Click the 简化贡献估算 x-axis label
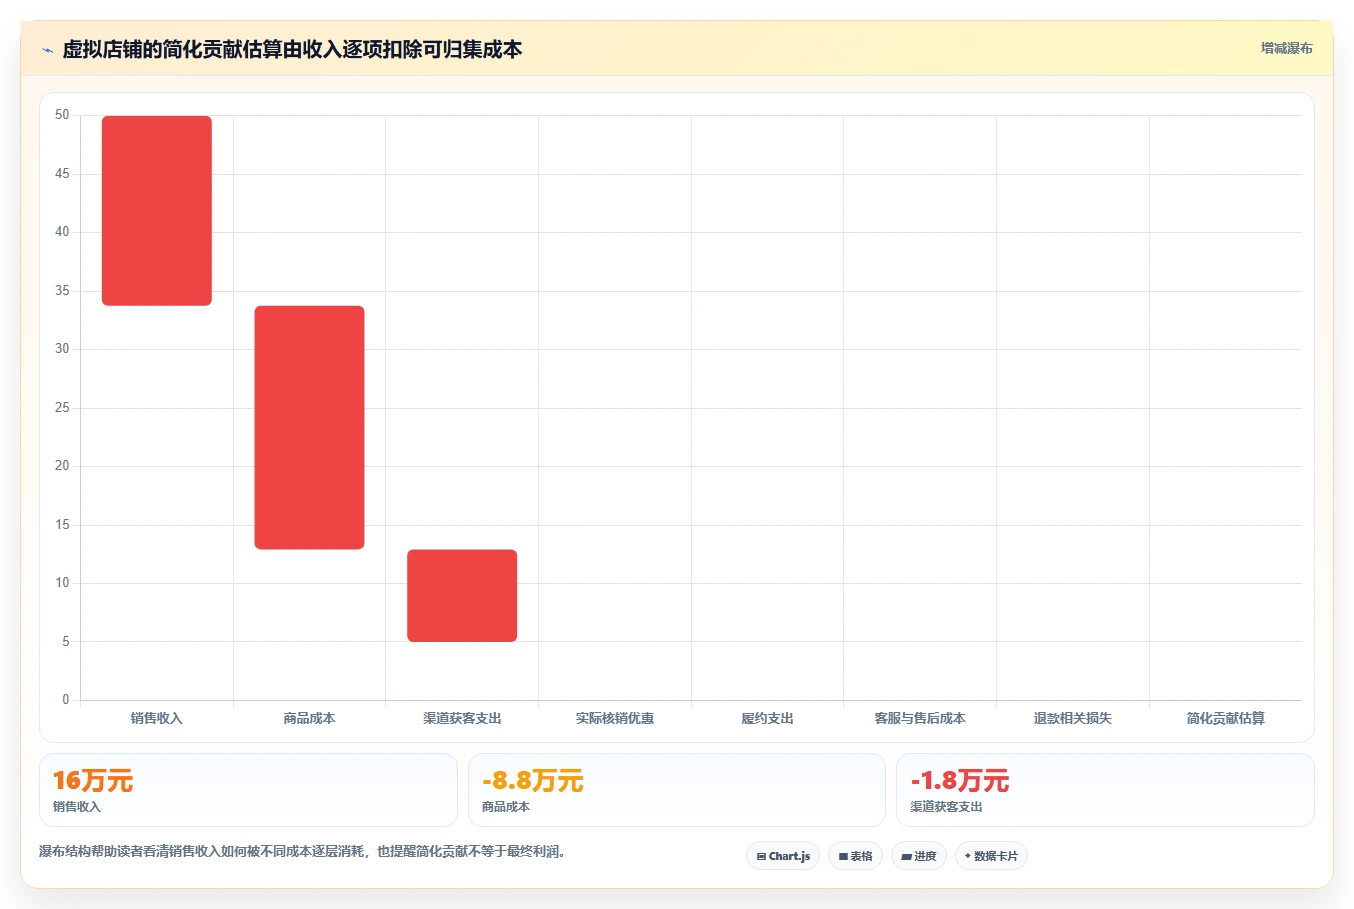The image size is (1354, 909). (1226, 718)
